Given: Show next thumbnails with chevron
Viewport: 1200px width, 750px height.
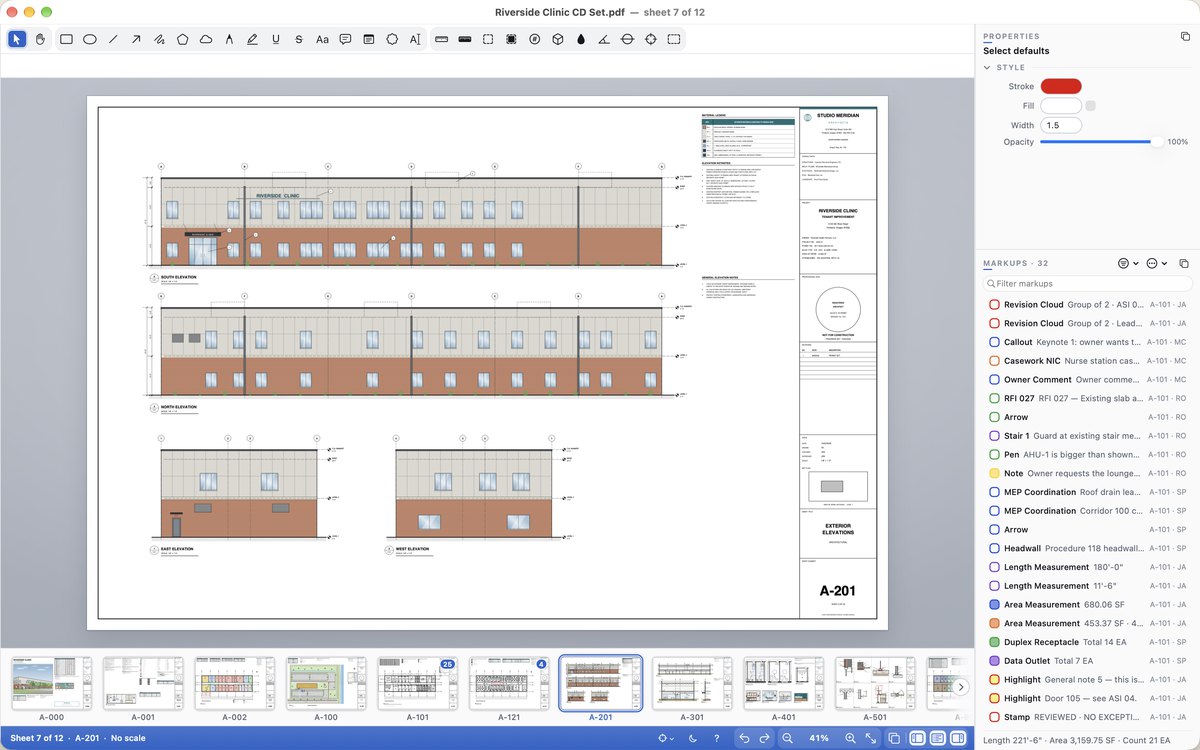Looking at the screenshot, I should (960, 687).
